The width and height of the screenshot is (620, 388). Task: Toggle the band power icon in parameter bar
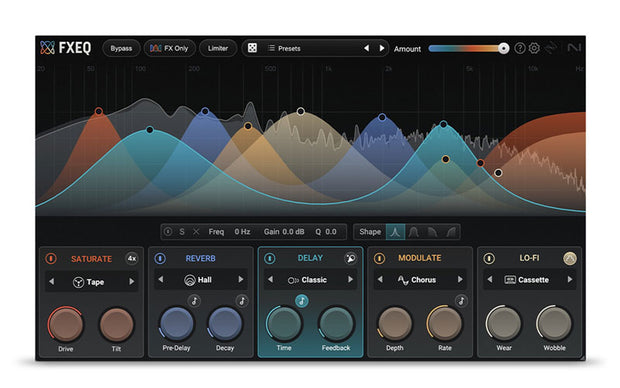coord(168,231)
